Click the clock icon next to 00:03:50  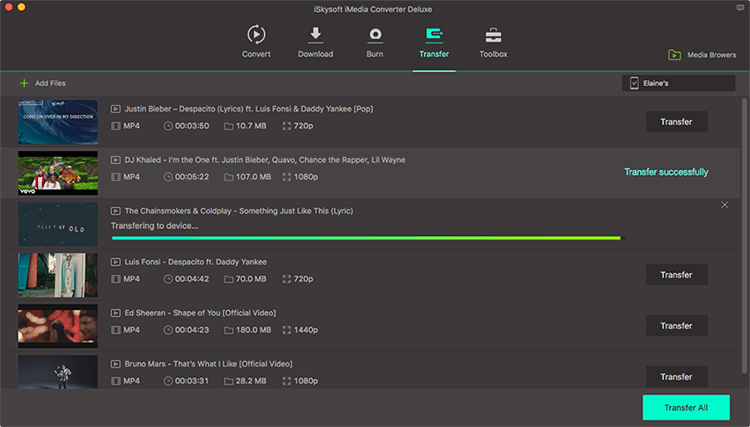168,126
